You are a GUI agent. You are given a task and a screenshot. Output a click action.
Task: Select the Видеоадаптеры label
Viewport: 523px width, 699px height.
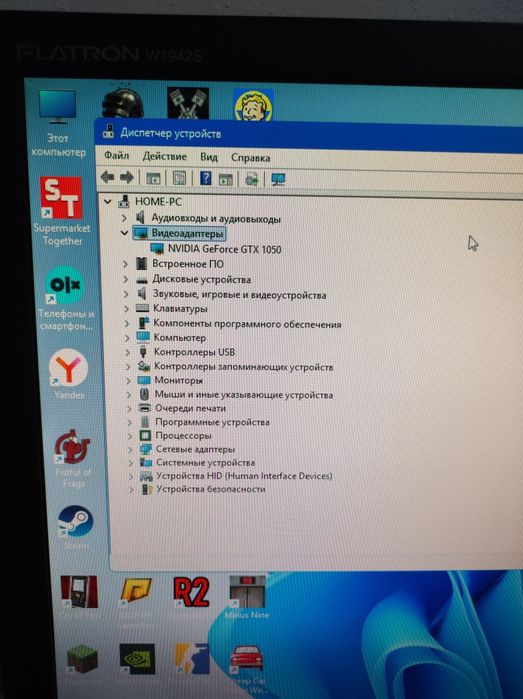tap(187, 233)
